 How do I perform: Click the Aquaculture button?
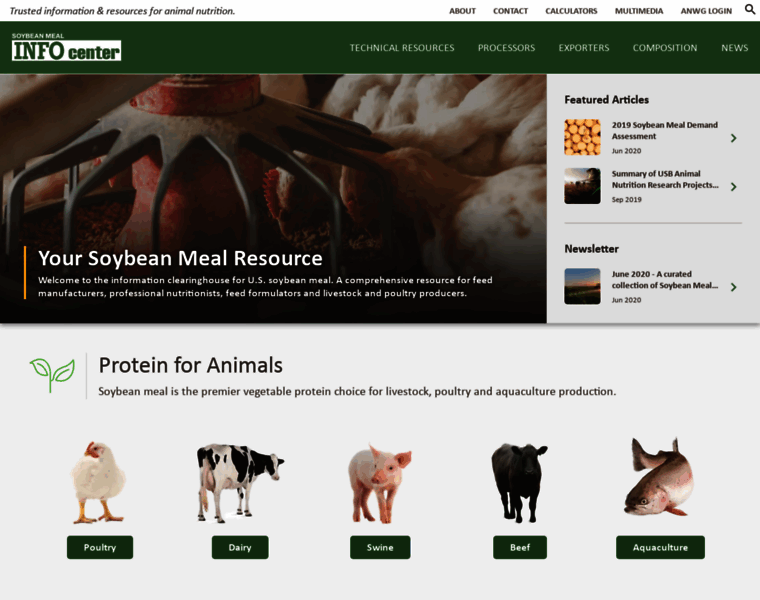click(x=660, y=547)
